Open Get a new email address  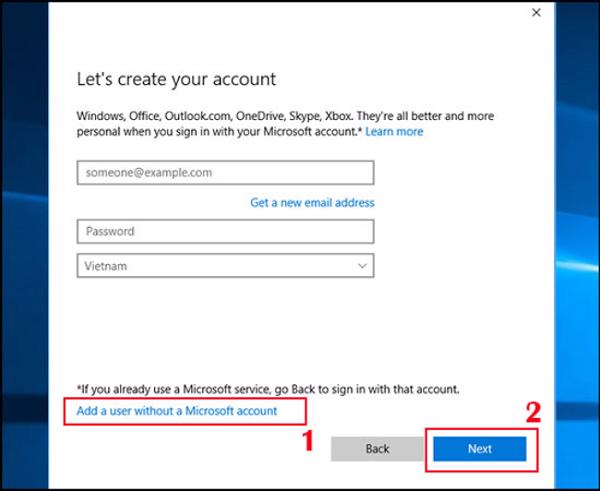312,202
